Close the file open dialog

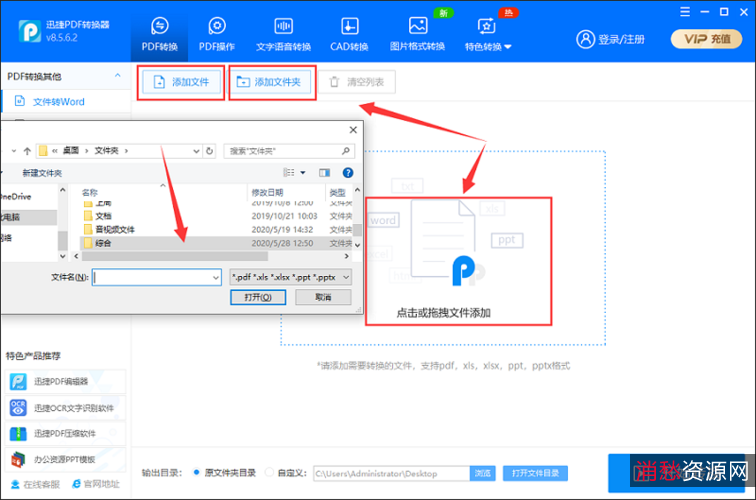353,130
